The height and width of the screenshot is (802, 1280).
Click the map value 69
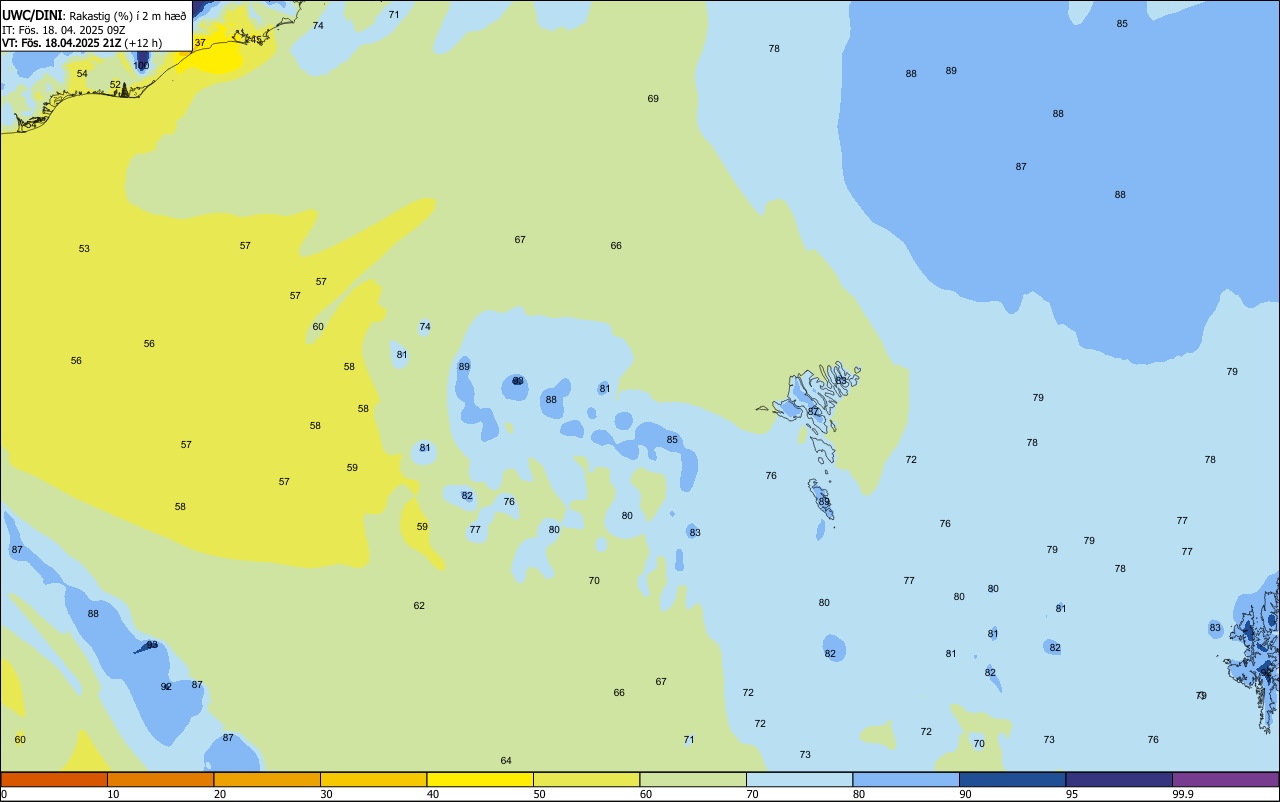click(653, 99)
